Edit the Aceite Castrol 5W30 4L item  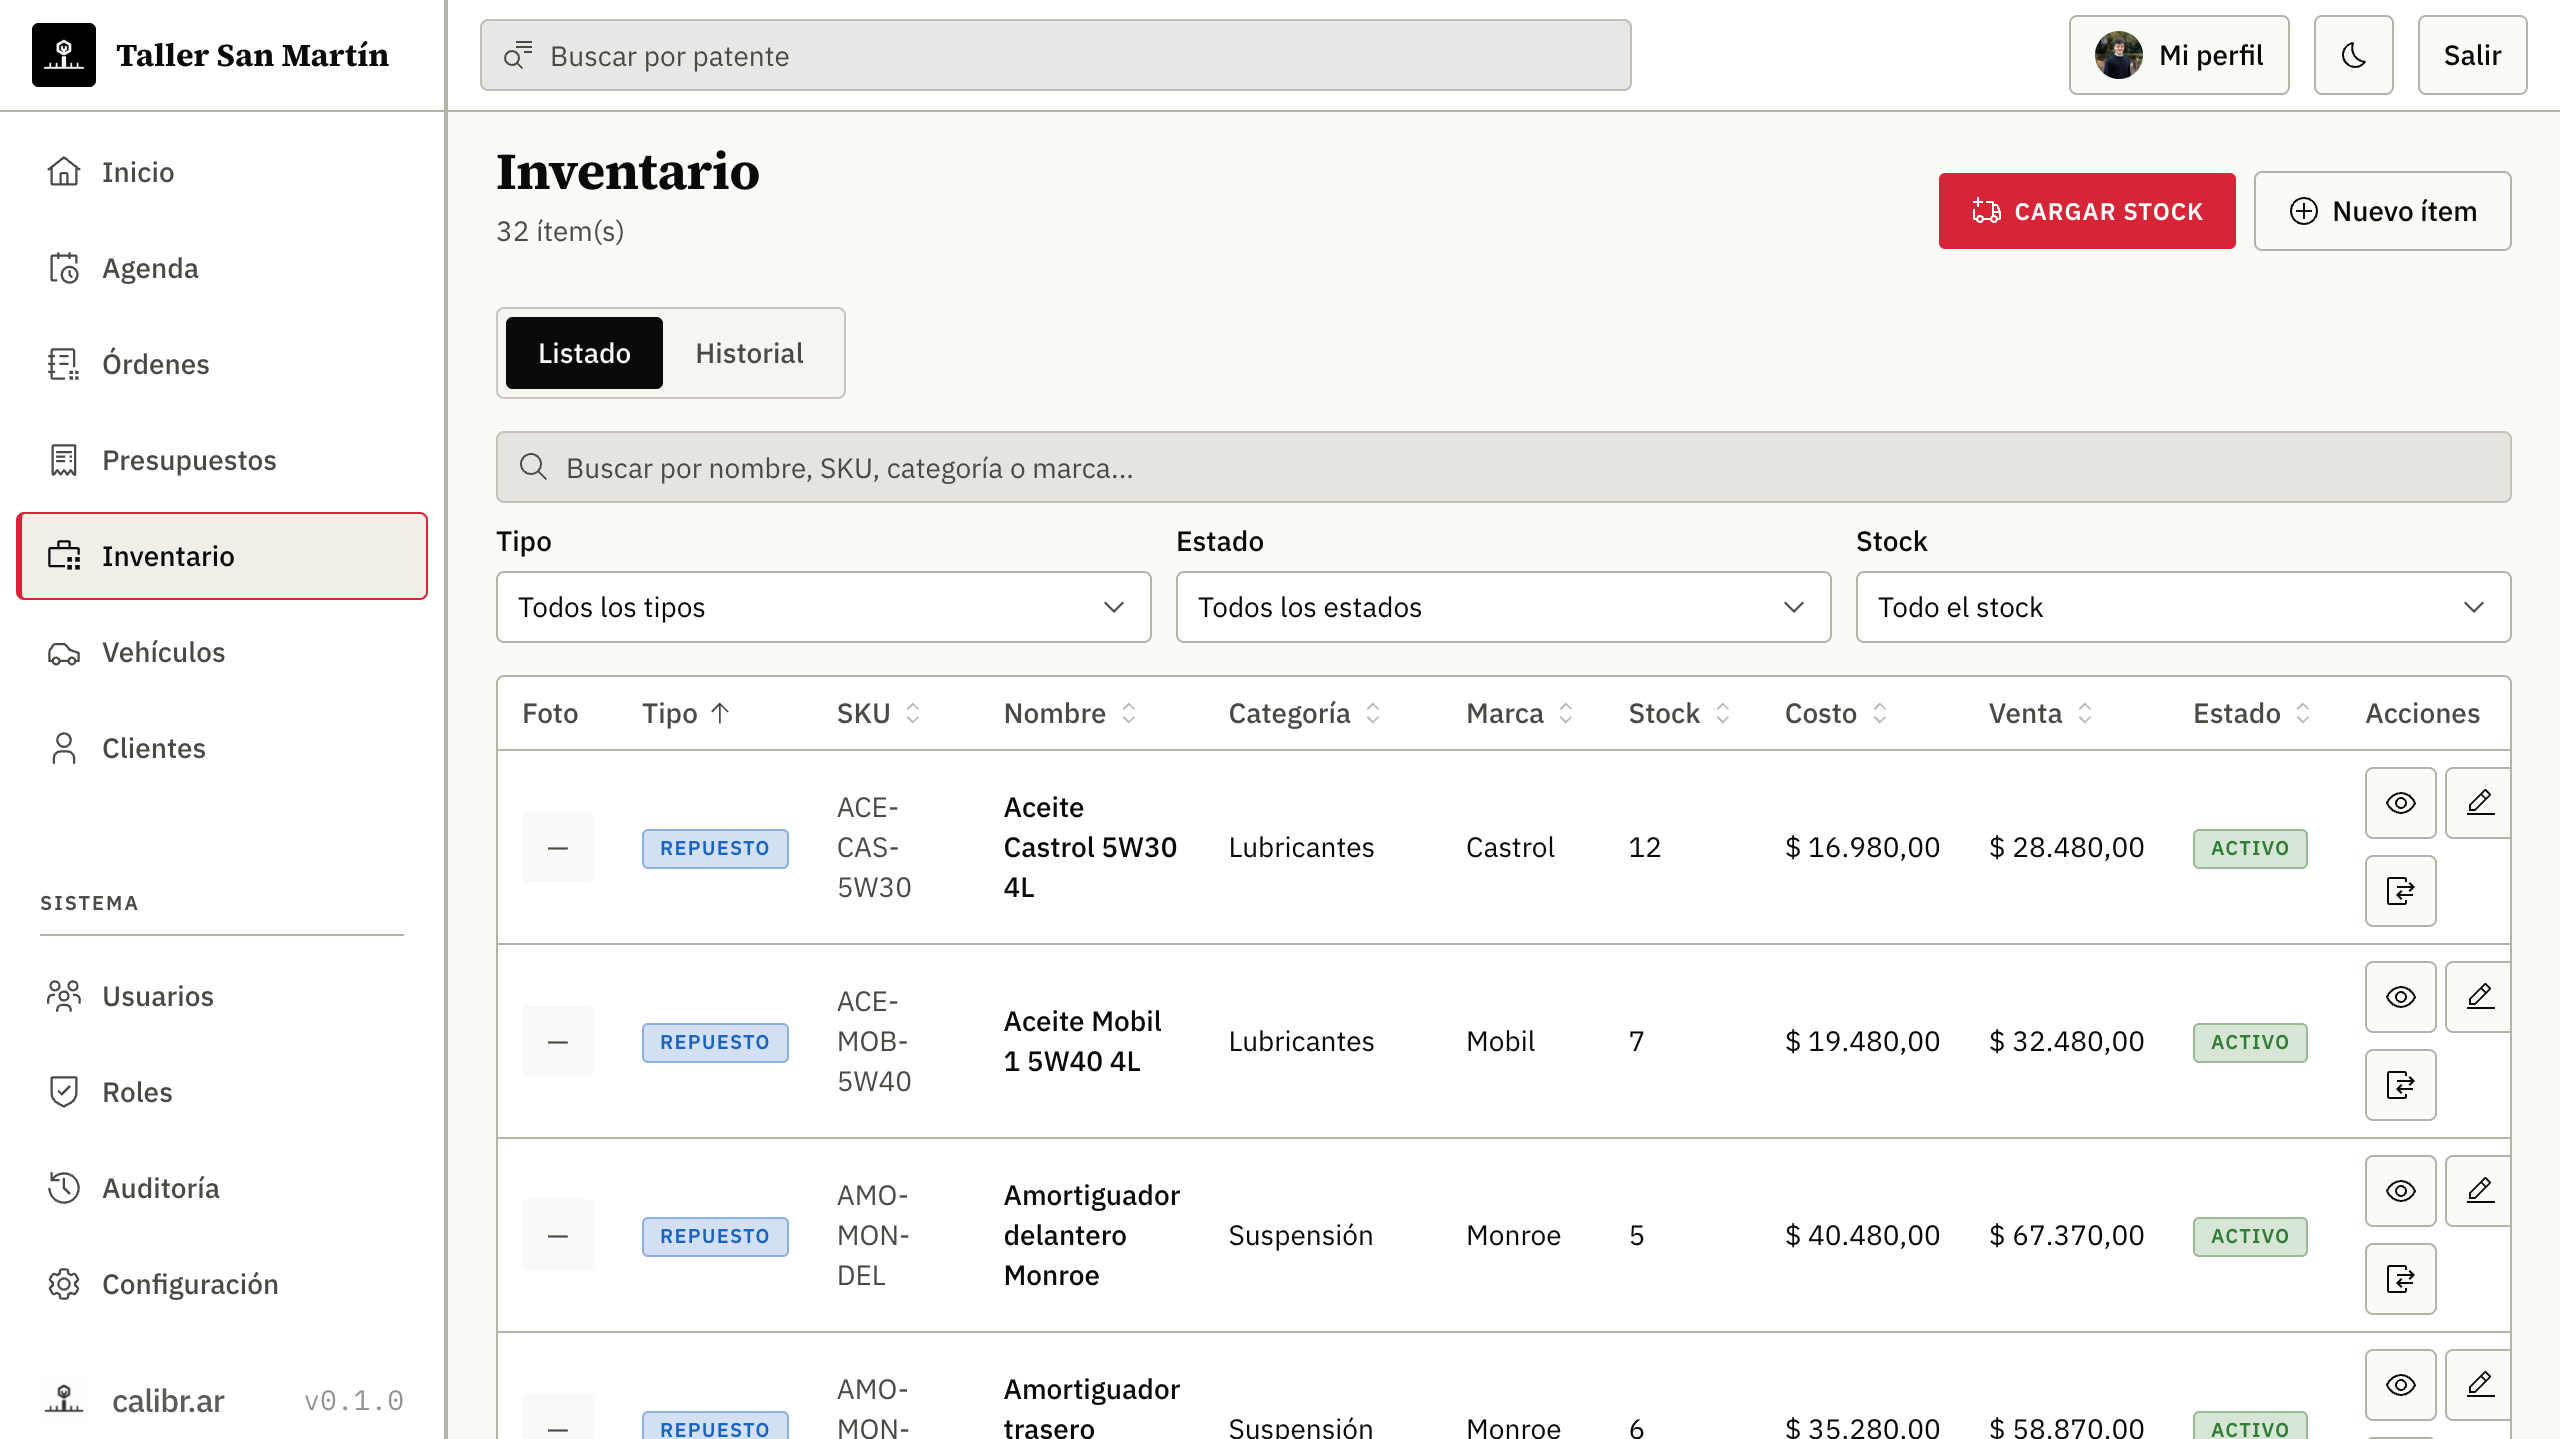point(2479,803)
